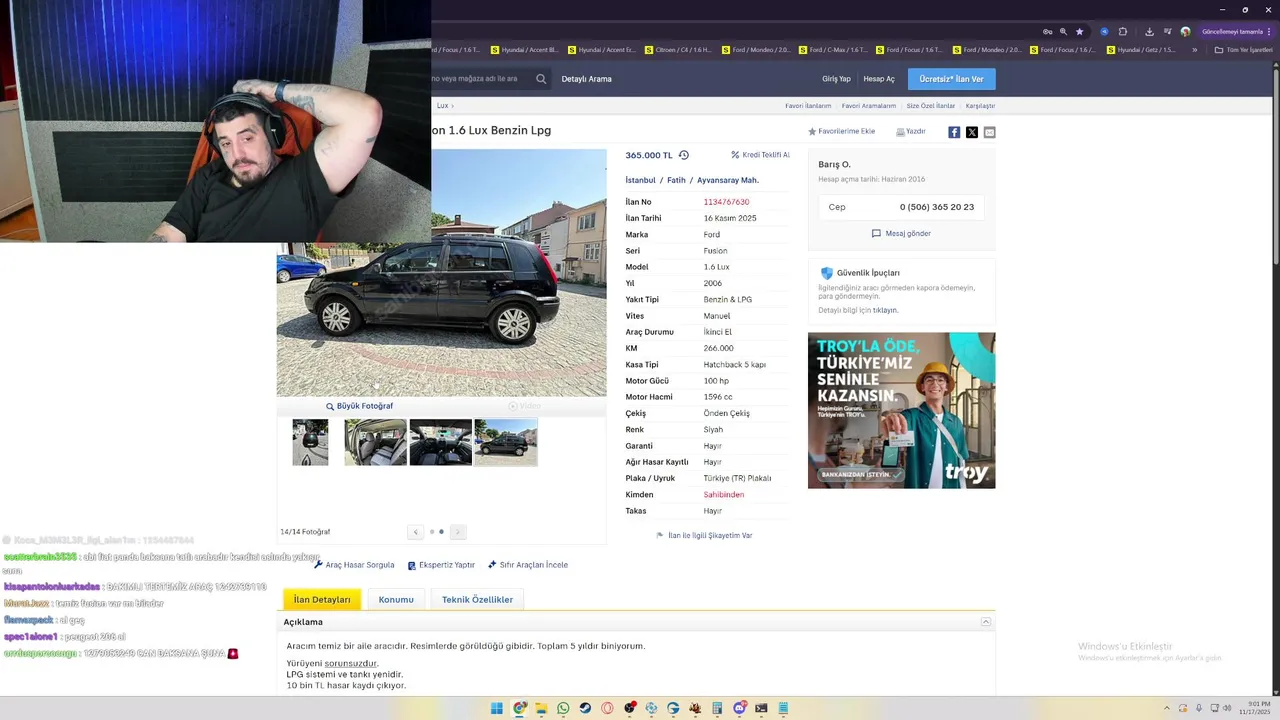This screenshot has height=720, width=1280.
Task: Switch to Teknik Özellikler tab
Action: pyautogui.click(x=477, y=599)
